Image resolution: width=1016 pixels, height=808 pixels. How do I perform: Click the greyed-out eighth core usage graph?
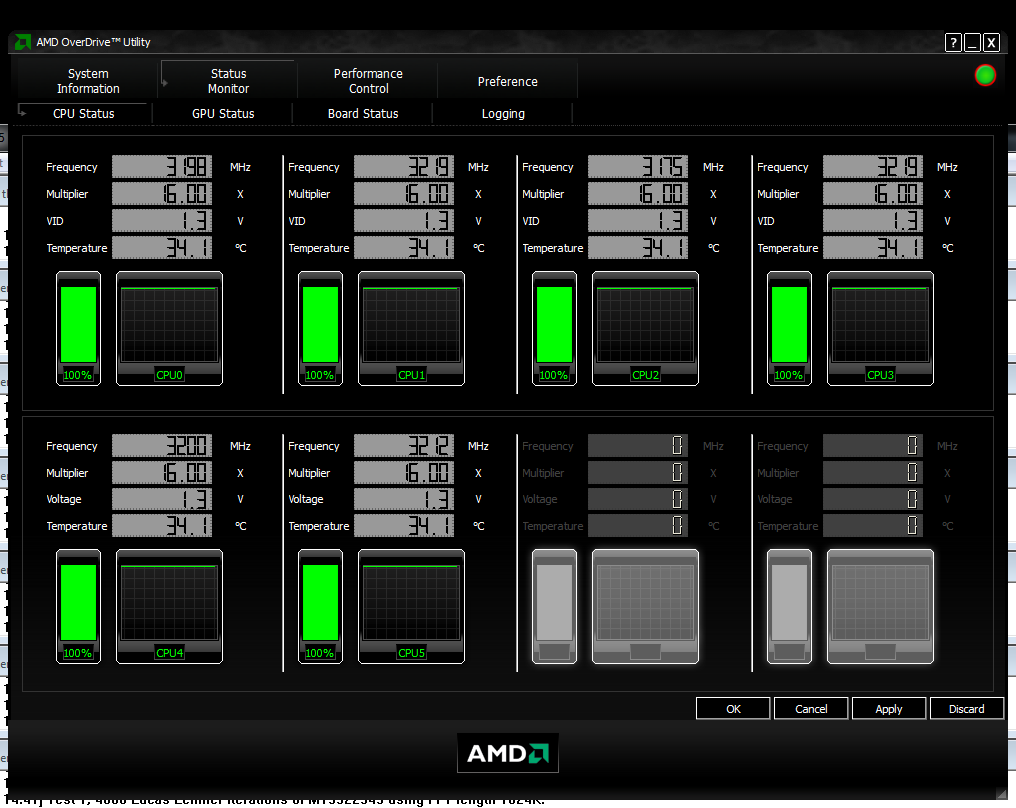coord(880,606)
